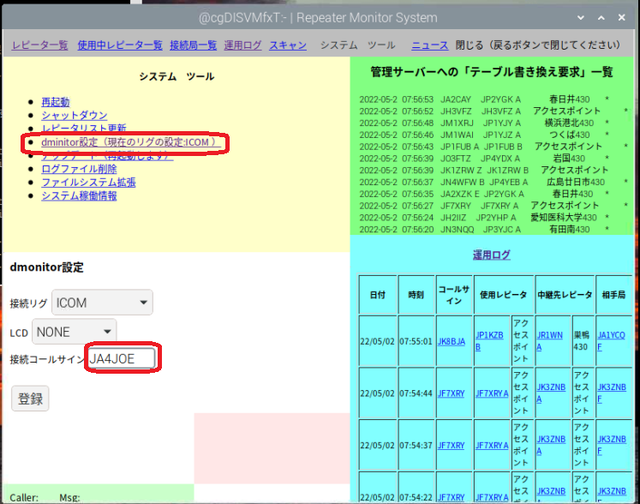The image size is (640, 504).
Task: Click the 再起動 link
Action: coord(56,102)
